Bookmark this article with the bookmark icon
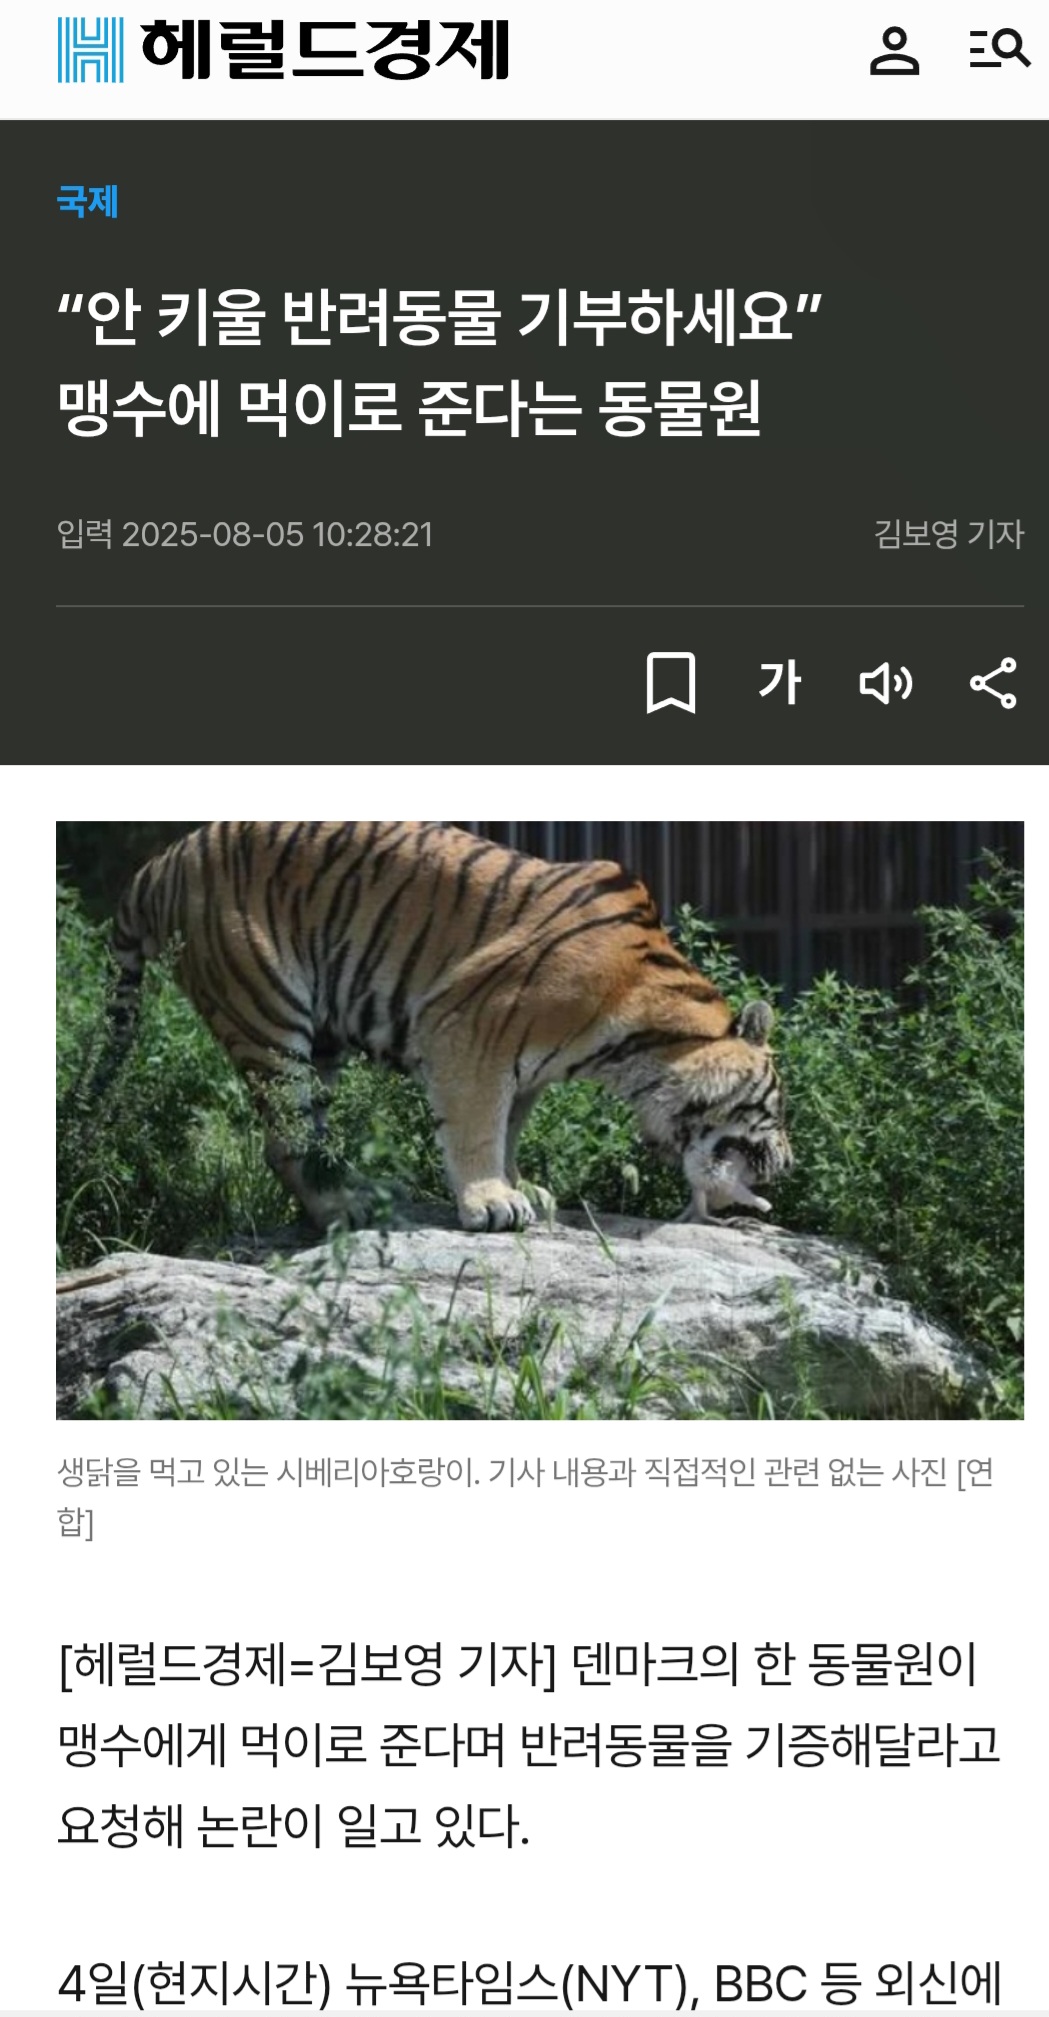This screenshot has height=2017, width=1049. click(x=671, y=683)
